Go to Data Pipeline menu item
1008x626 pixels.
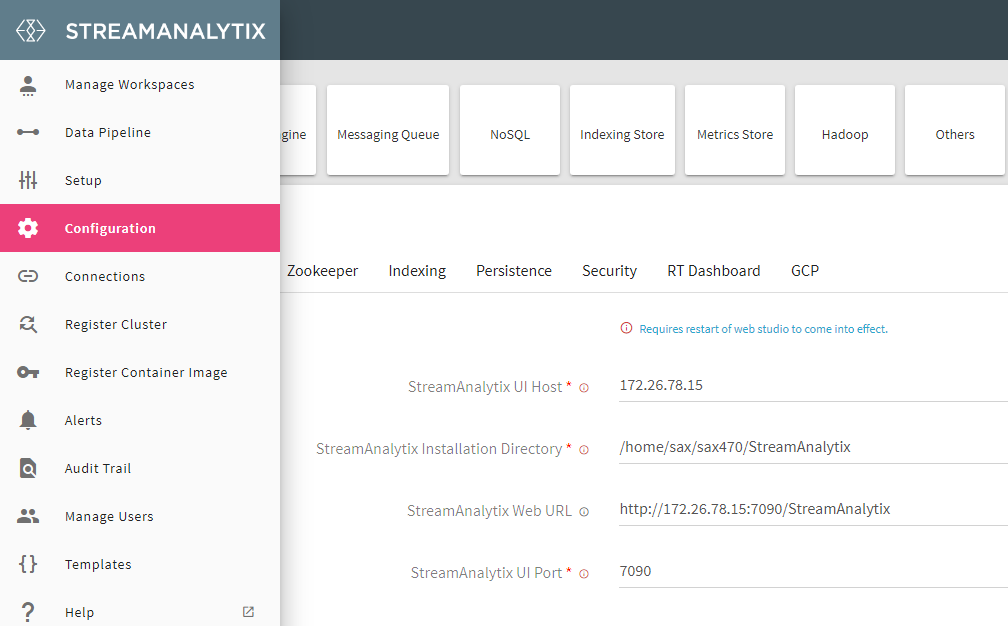pos(140,132)
